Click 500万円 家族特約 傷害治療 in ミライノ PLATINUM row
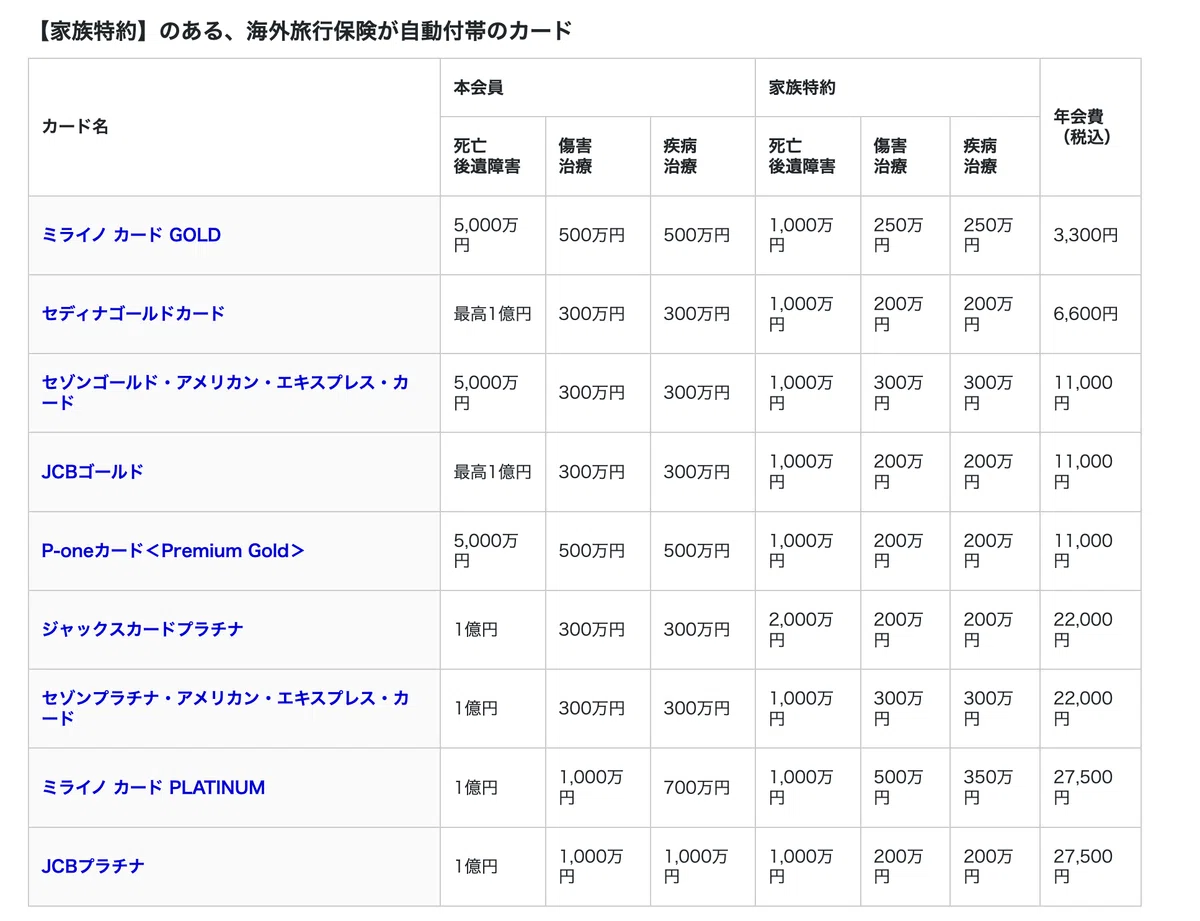This screenshot has height=921, width=1200. [905, 787]
